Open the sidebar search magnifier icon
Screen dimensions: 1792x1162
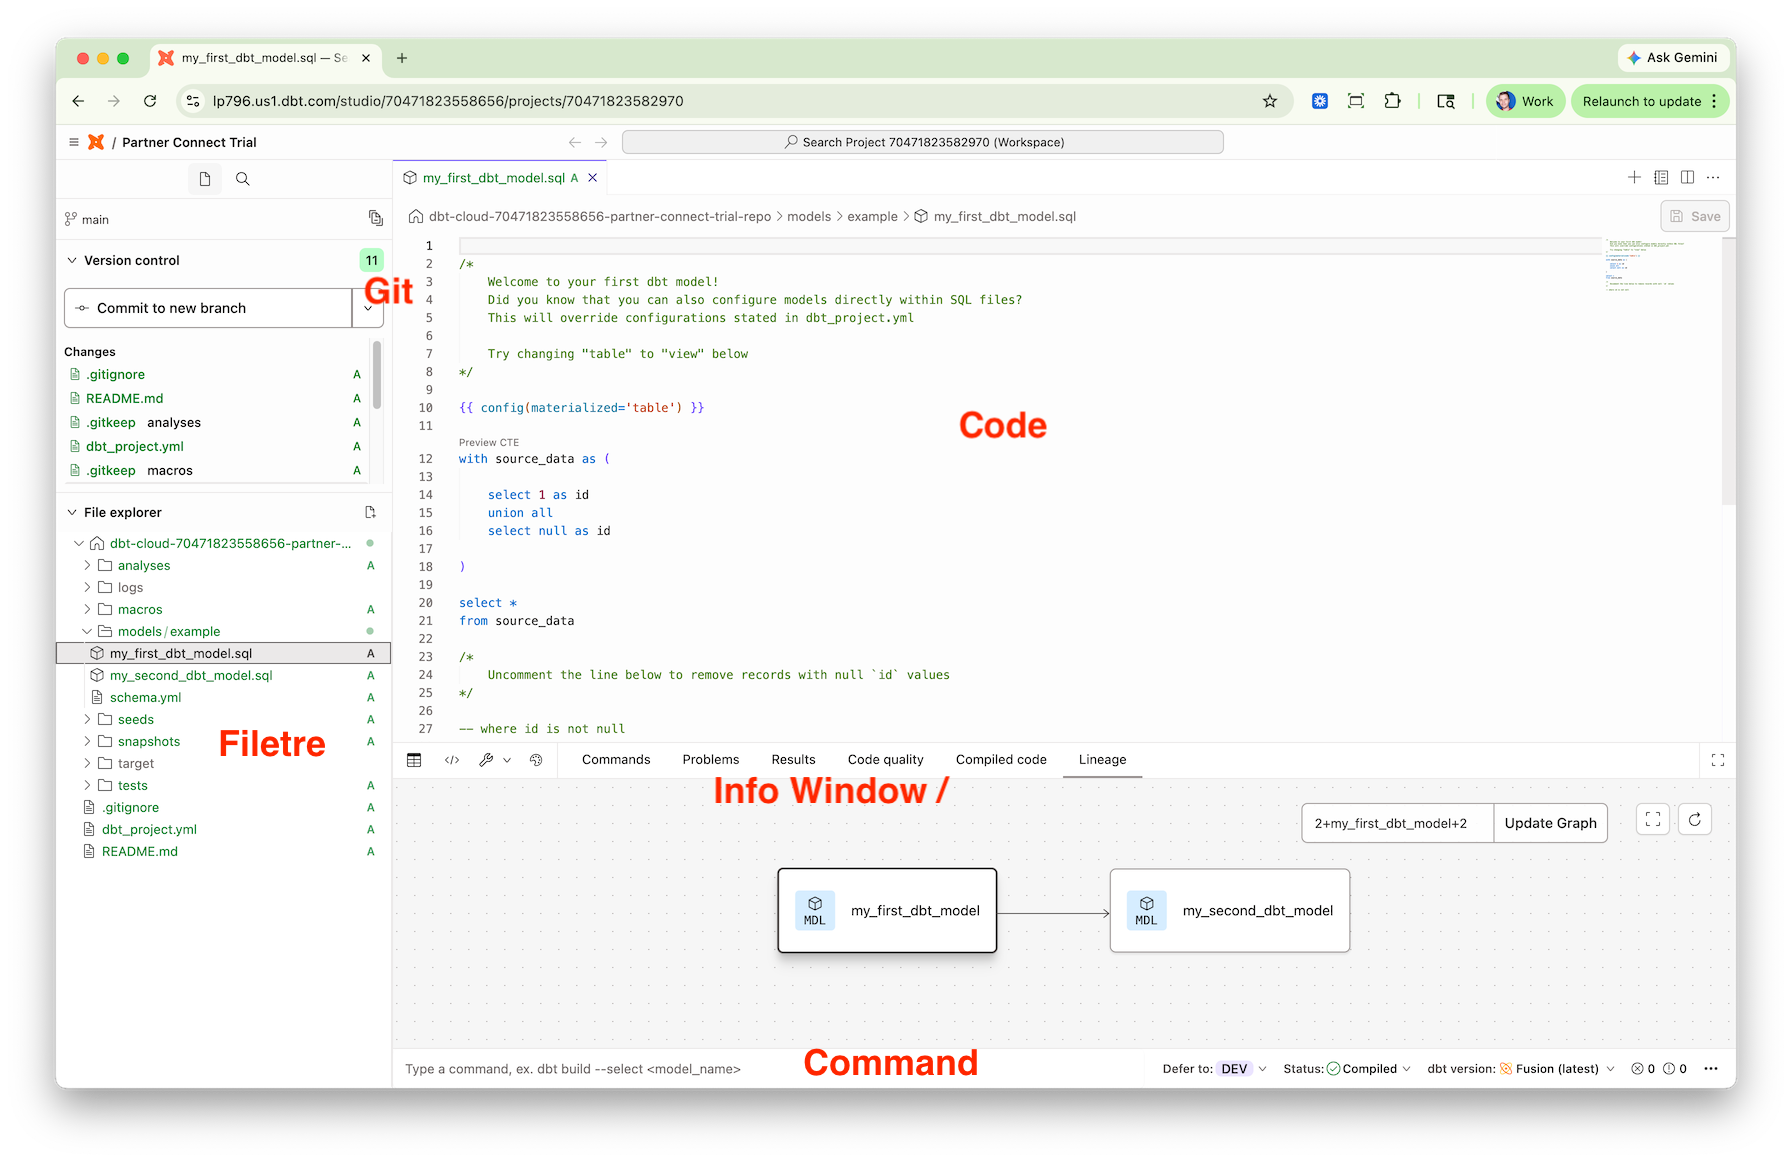click(x=242, y=179)
